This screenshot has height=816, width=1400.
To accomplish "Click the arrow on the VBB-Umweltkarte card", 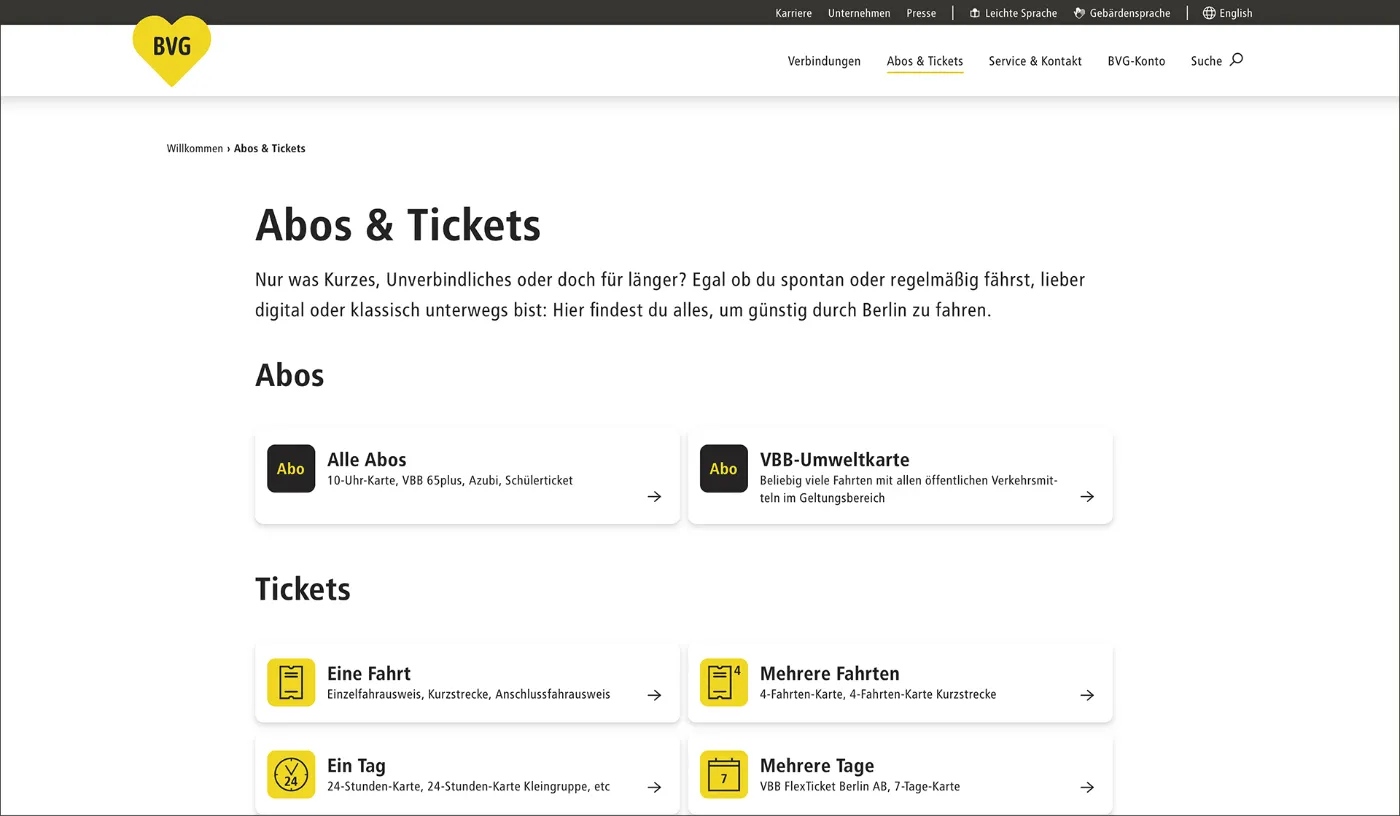I will click(1087, 496).
